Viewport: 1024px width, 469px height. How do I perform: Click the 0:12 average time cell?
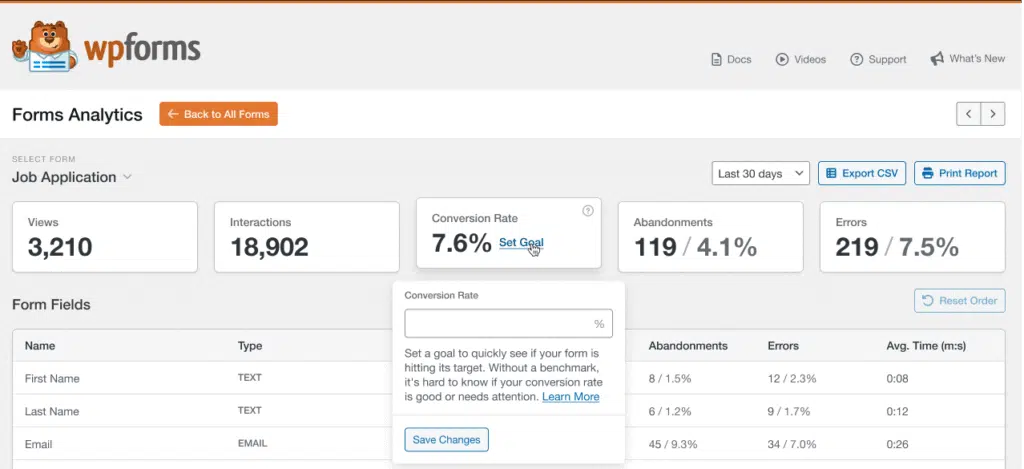(897, 412)
